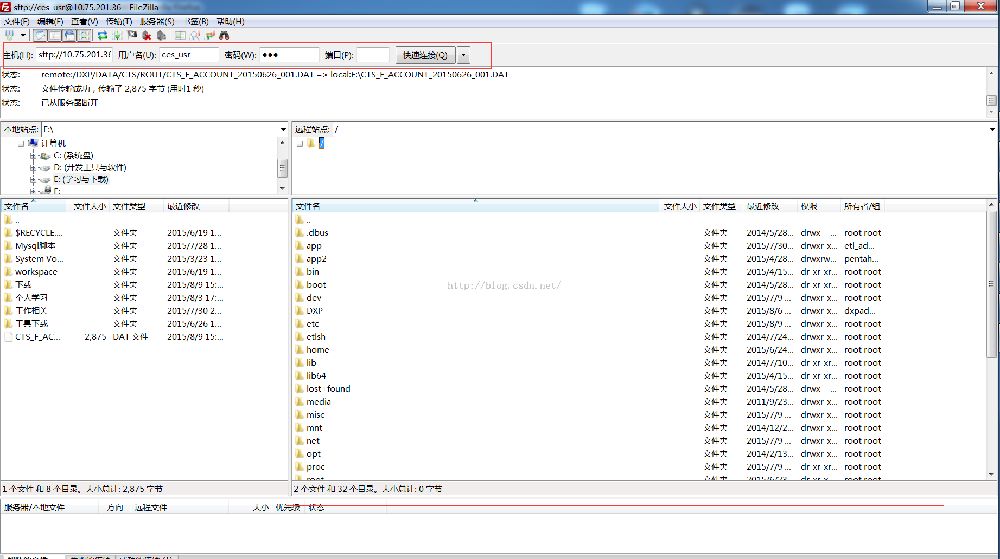Open the 查看(V) menu
Image resolution: width=1000 pixels, height=559 pixels.
tap(84, 21)
